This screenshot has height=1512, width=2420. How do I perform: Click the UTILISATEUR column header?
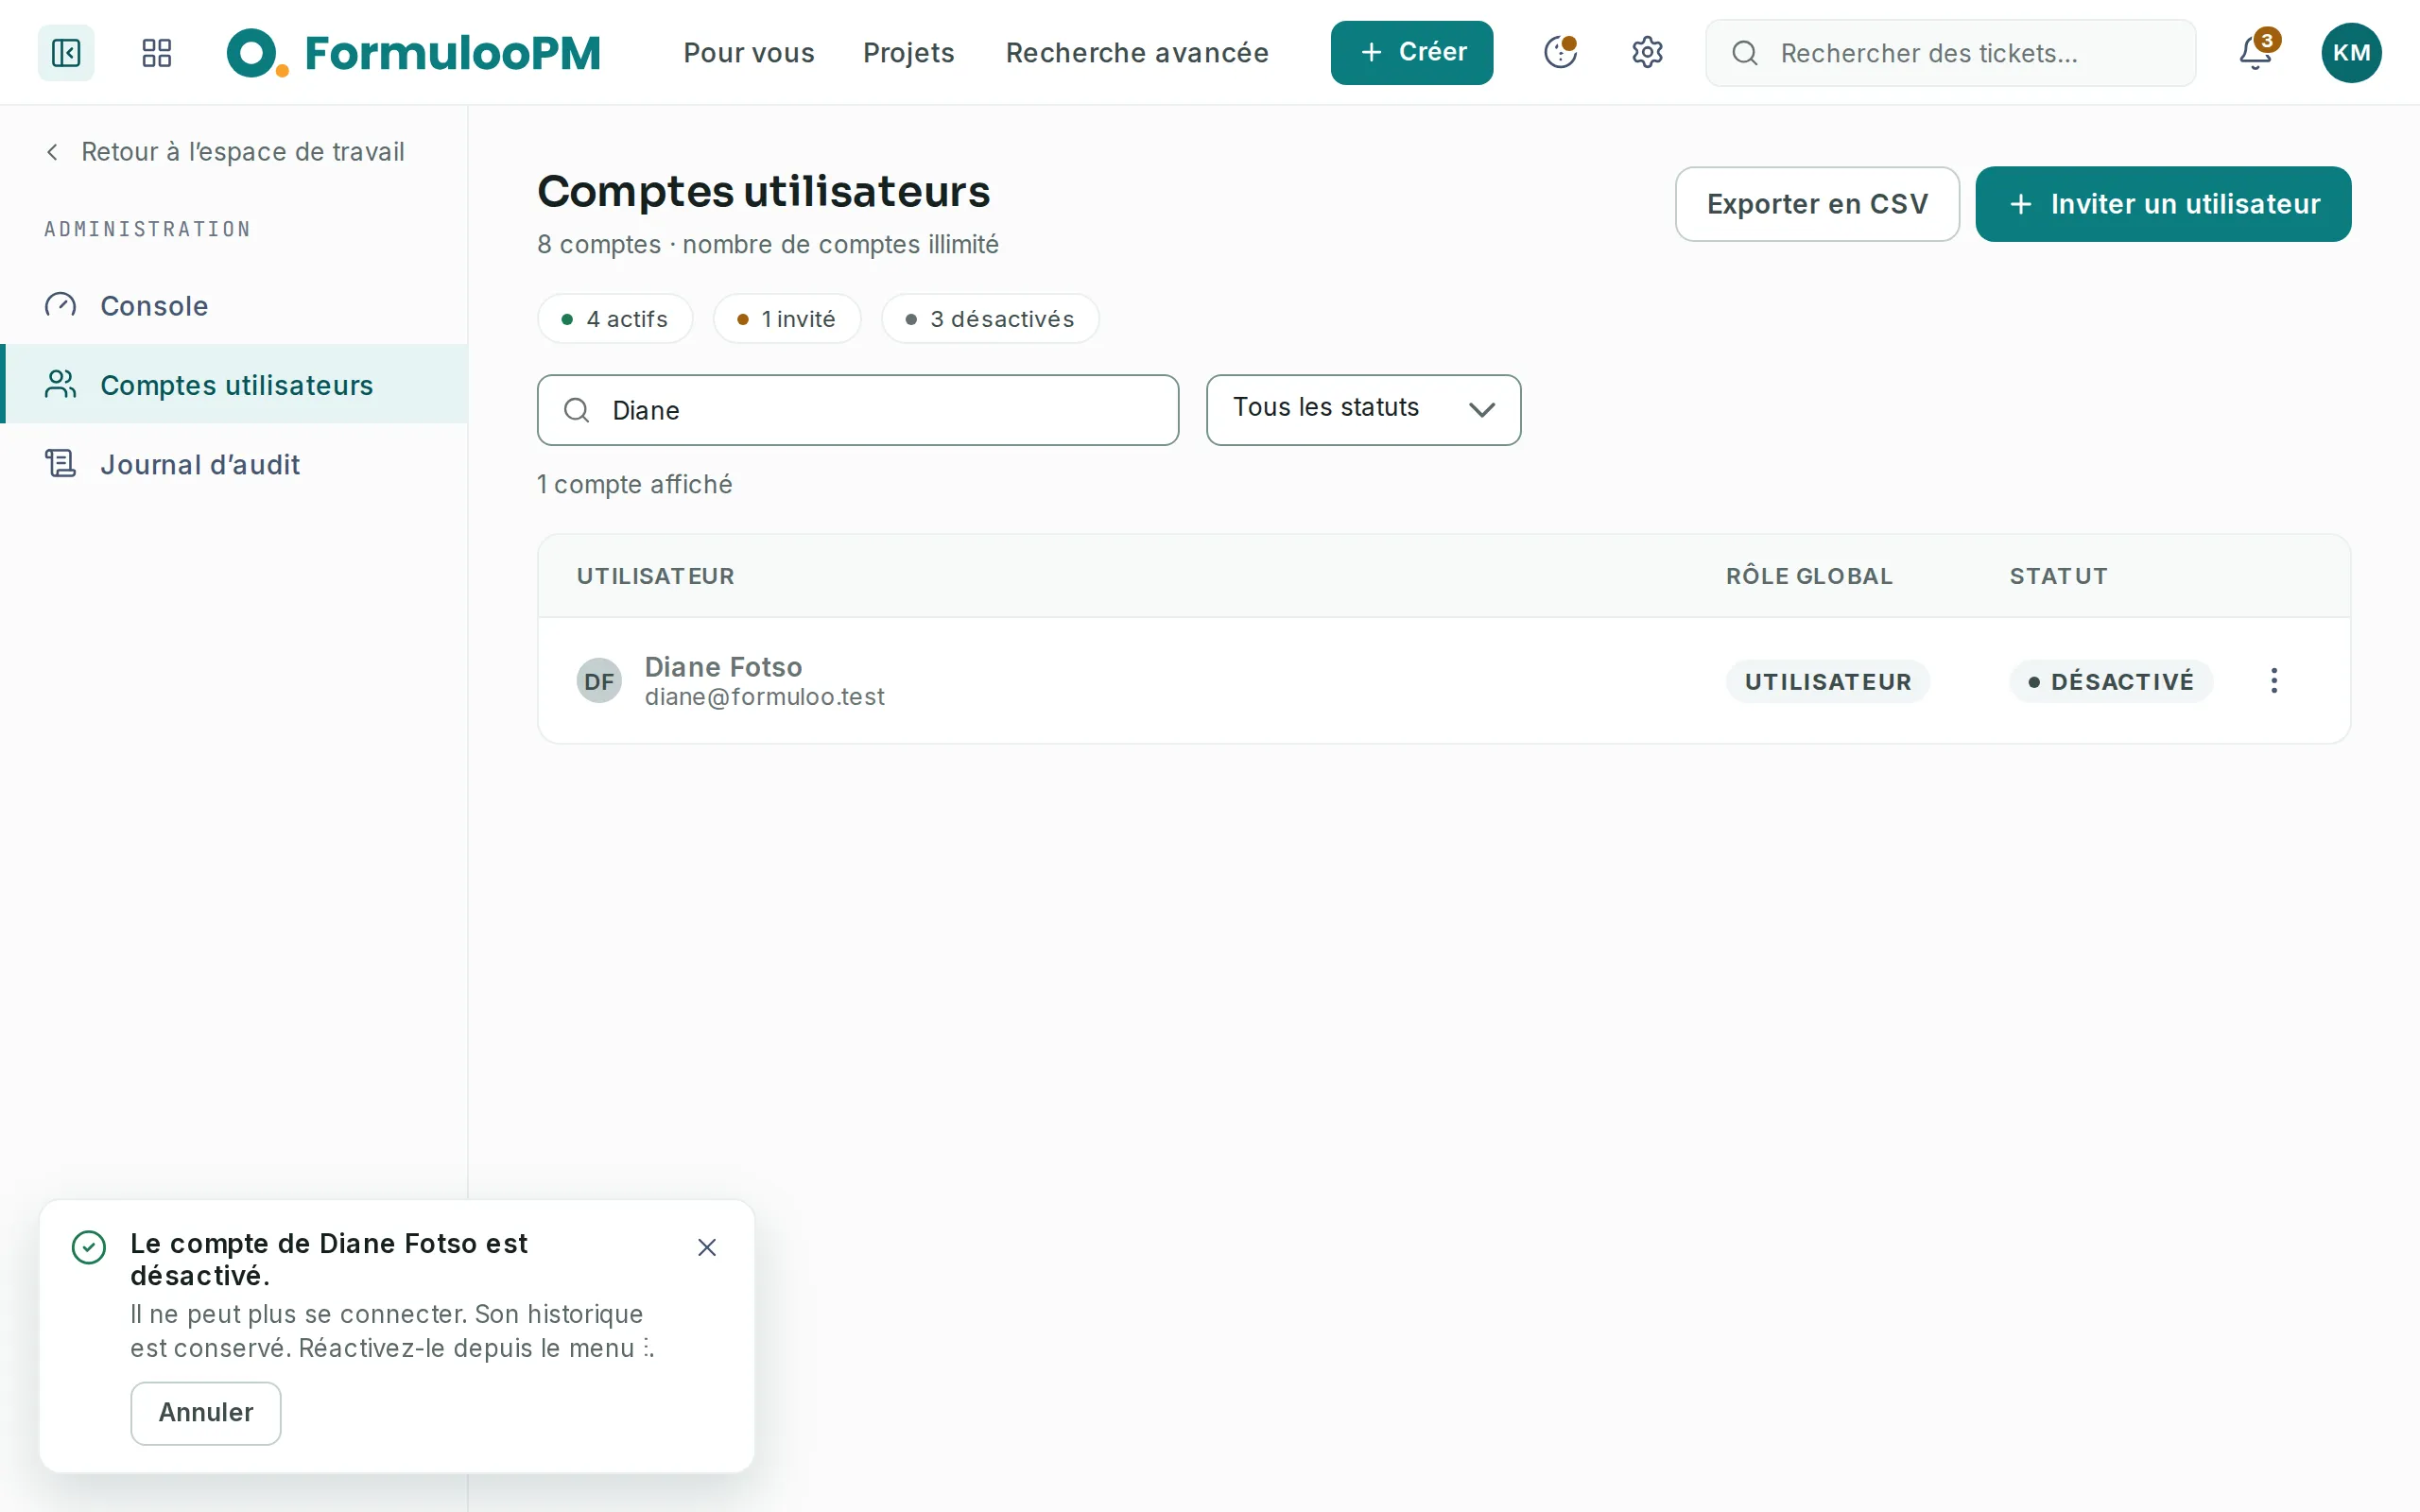(656, 576)
